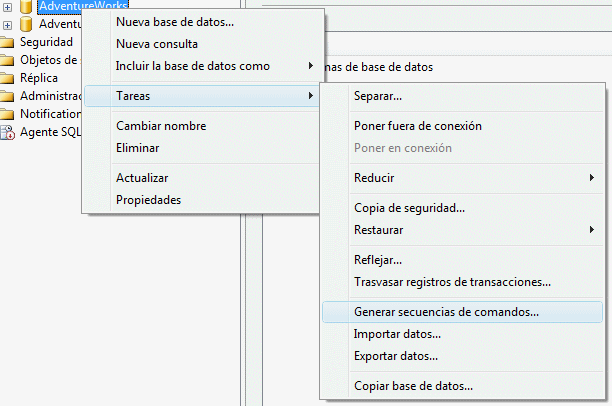Screen dimensions: 612x406
Task: Select Restaurar in Tareas submenu
Action: click(x=463, y=230)
